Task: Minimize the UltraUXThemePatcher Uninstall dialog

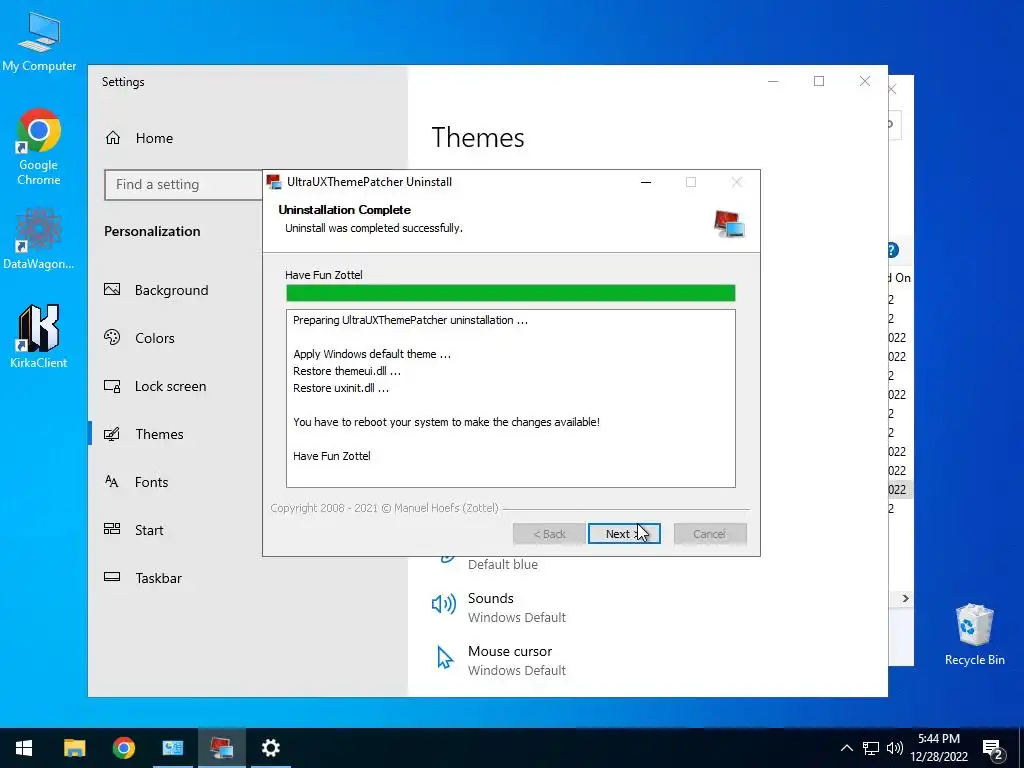Action: [x=646, y=182]
